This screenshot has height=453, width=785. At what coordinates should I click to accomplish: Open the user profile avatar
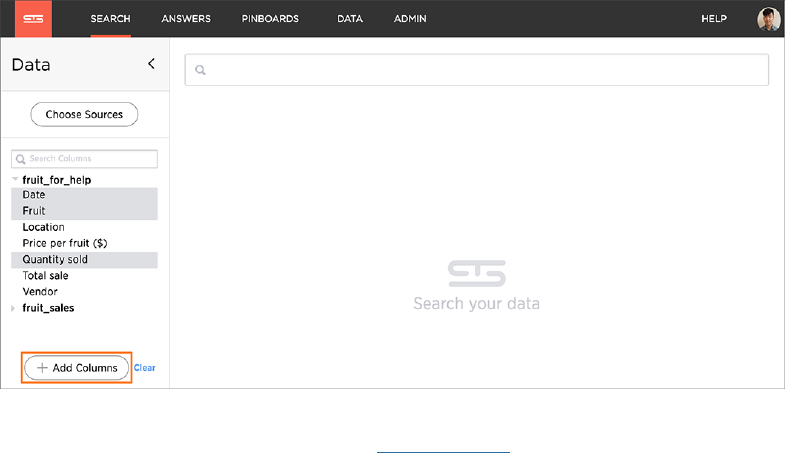[768, 19]
